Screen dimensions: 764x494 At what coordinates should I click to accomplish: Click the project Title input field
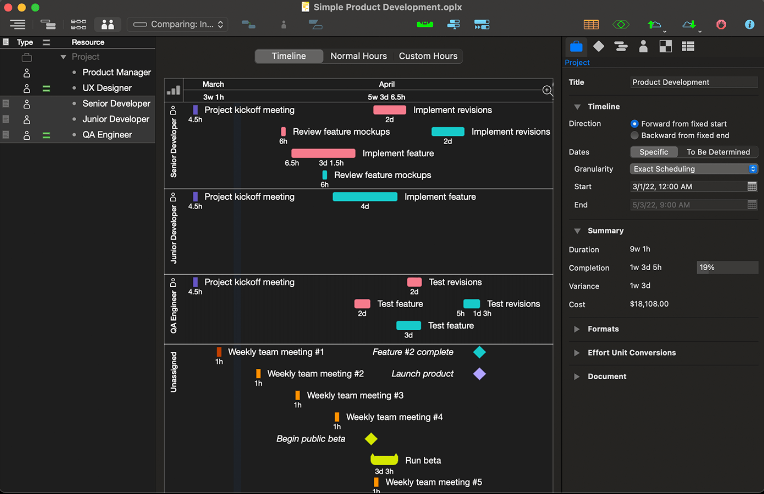[x=693, y=82]
